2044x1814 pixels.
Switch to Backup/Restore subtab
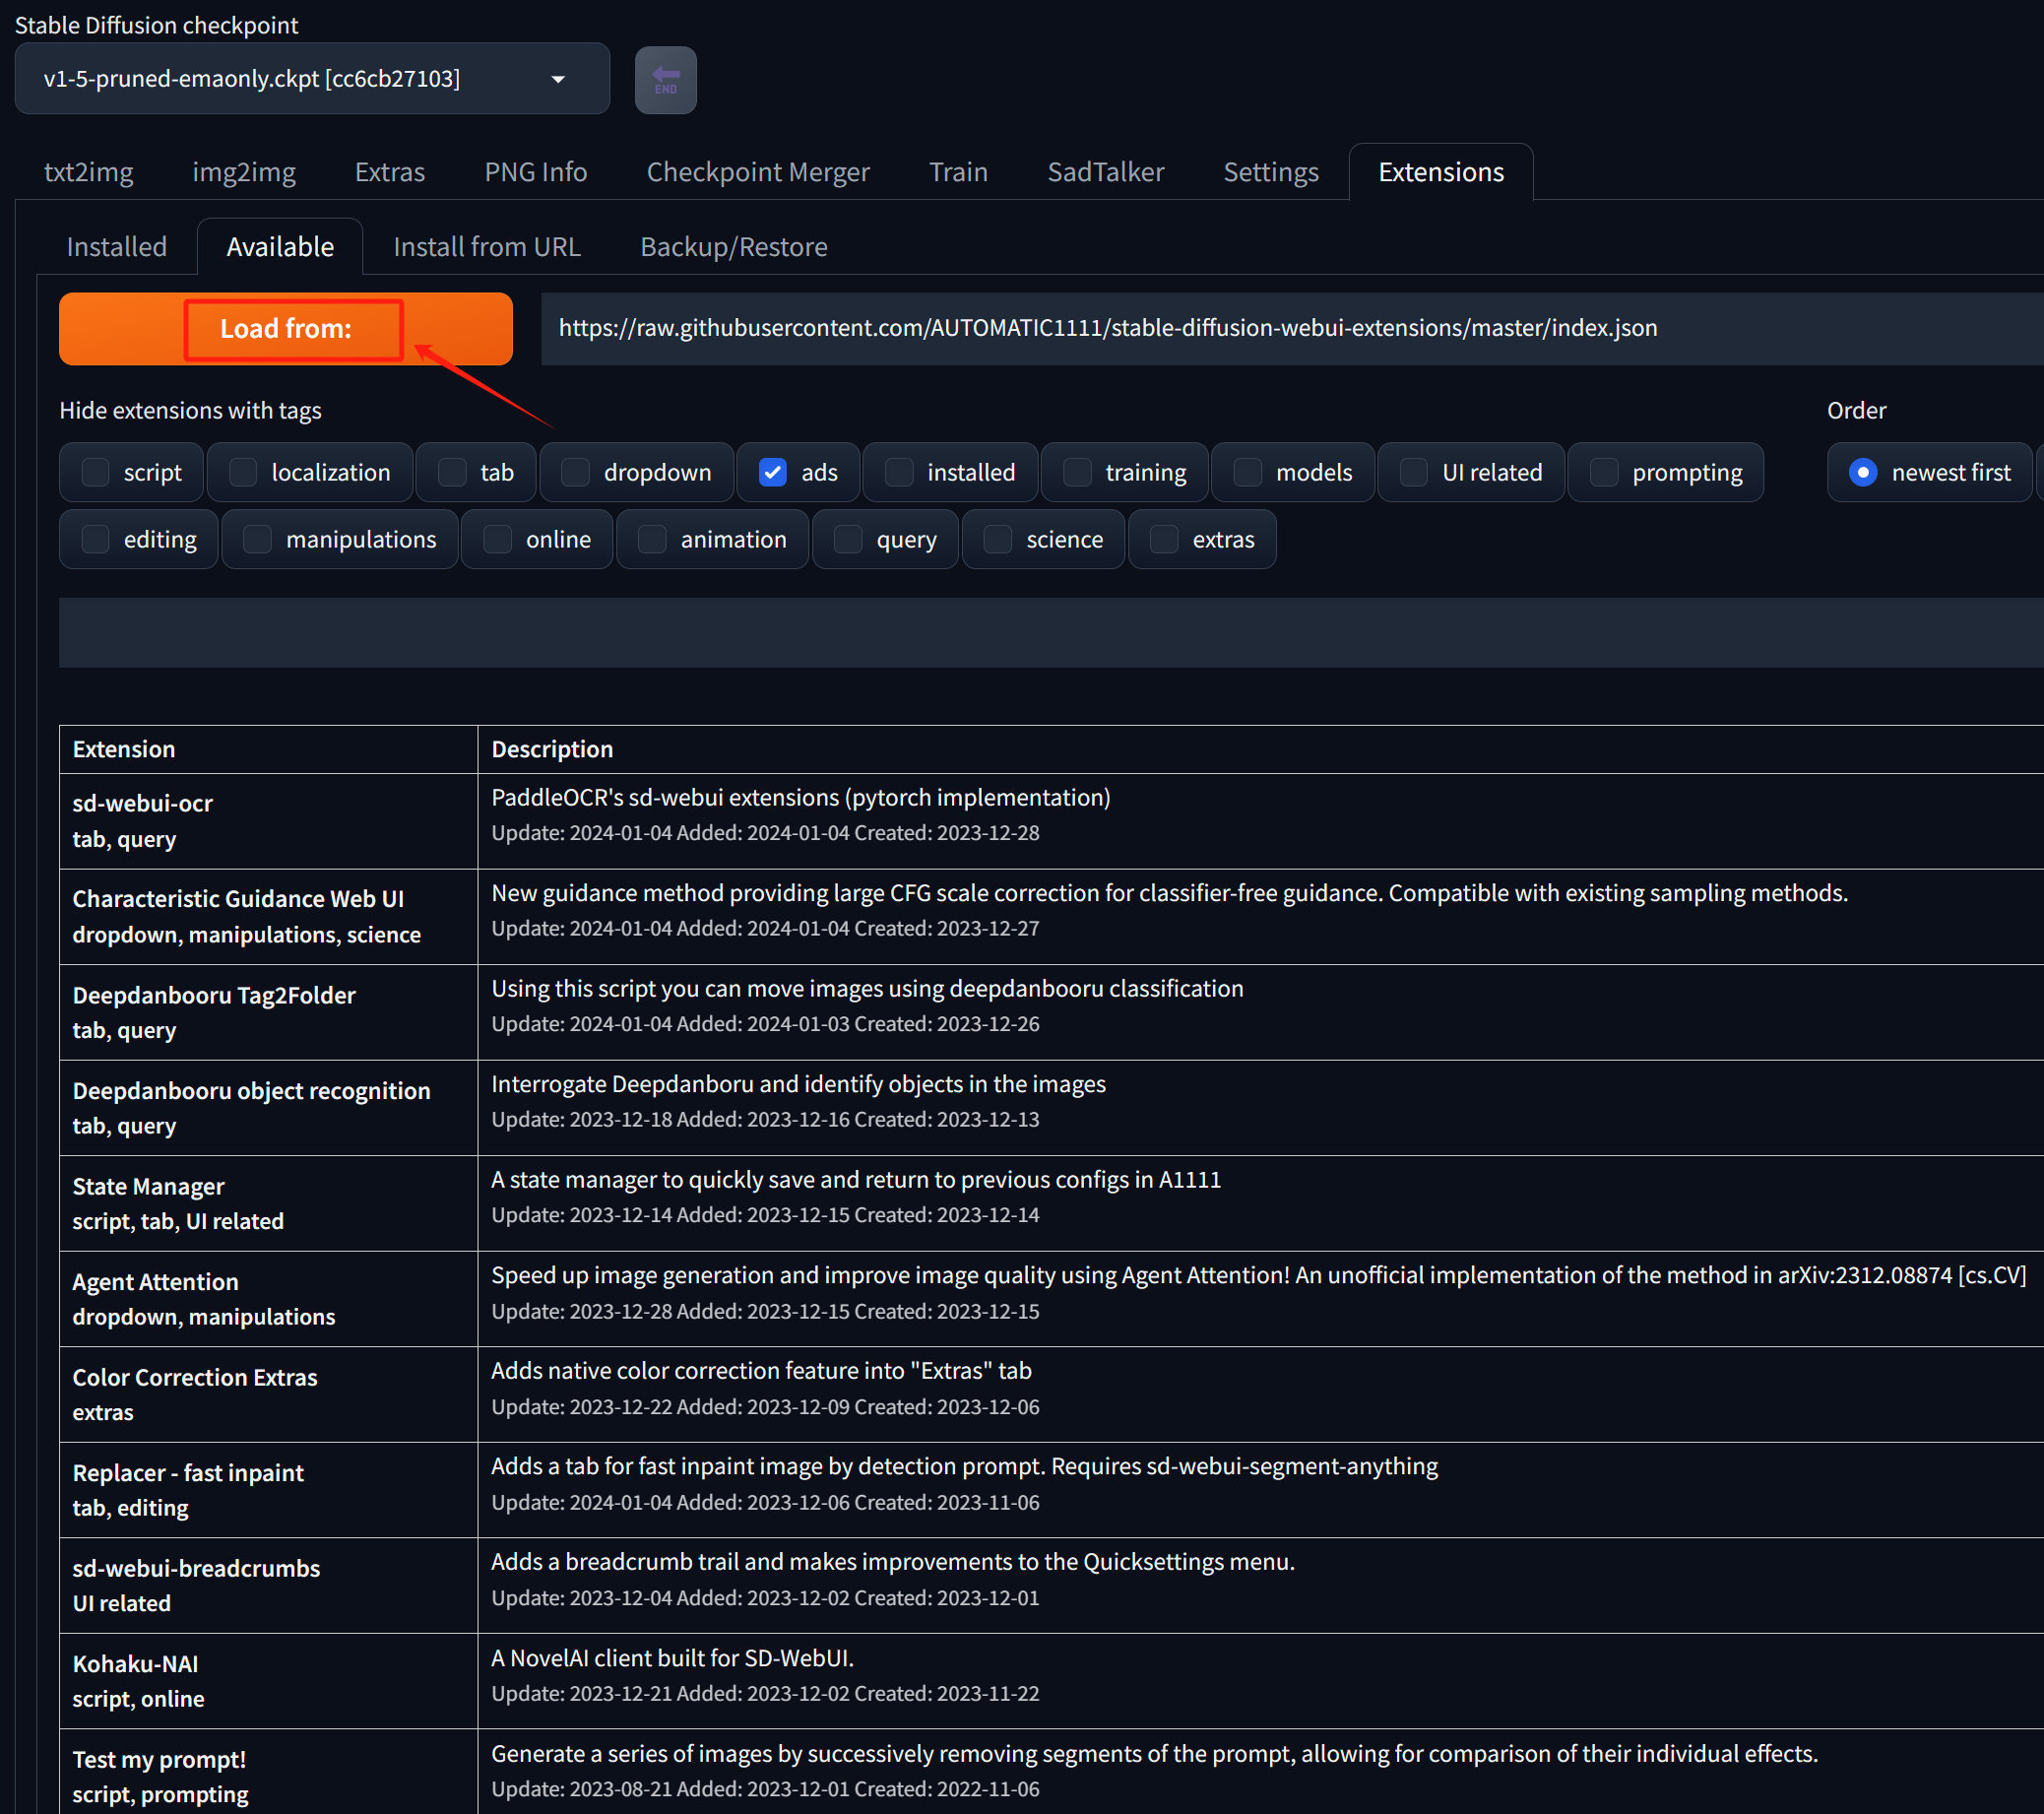[733, 247]
